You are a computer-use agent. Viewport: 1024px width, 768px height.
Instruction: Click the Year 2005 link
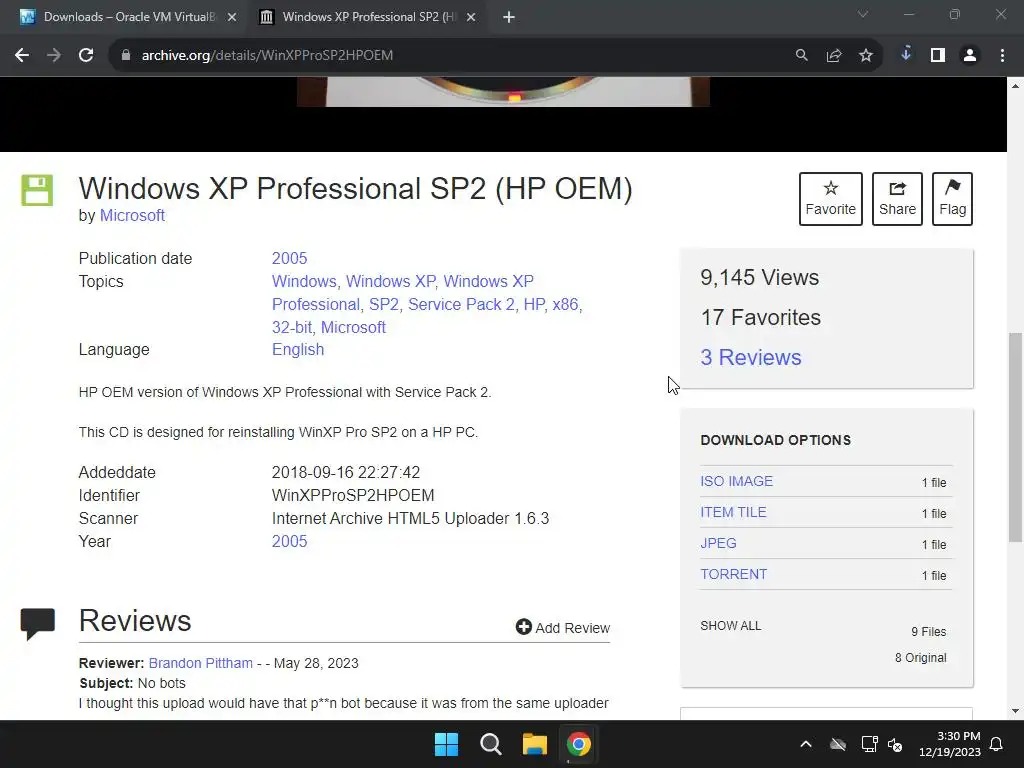(x=289, y=541)
